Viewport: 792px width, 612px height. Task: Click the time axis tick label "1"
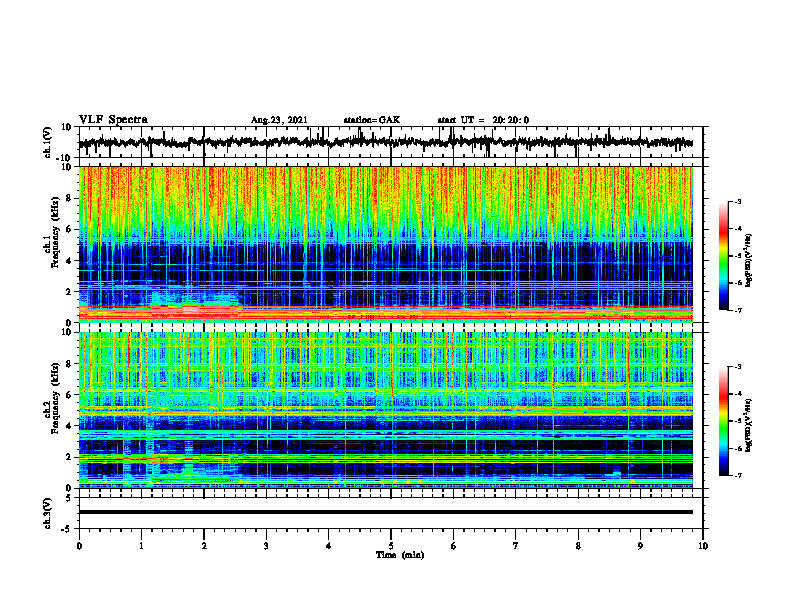point(141,546)
